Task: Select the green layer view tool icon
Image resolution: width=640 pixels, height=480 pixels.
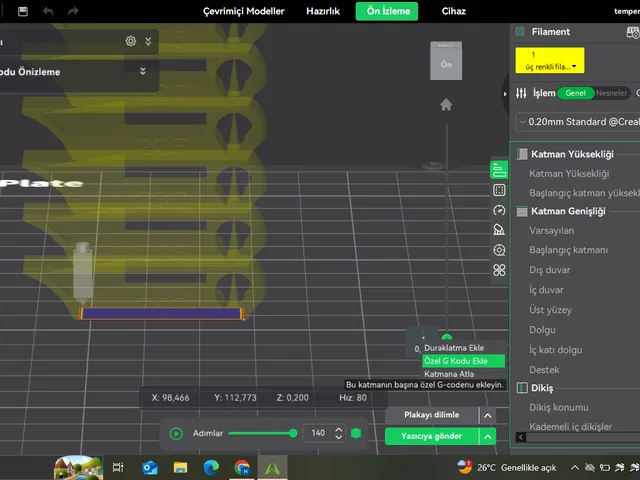Action: click(499, 170)
